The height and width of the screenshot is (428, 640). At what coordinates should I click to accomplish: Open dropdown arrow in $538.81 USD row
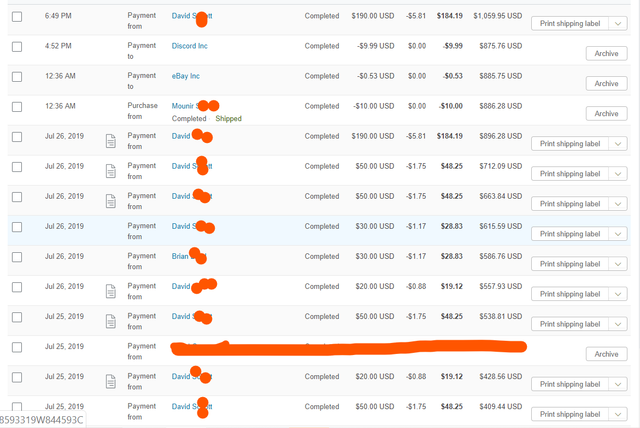618,324
